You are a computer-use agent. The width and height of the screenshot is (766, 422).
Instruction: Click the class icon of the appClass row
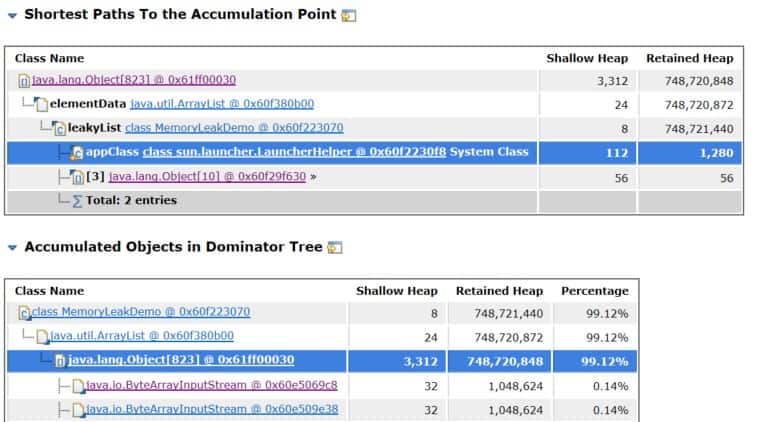pos(76,153)
